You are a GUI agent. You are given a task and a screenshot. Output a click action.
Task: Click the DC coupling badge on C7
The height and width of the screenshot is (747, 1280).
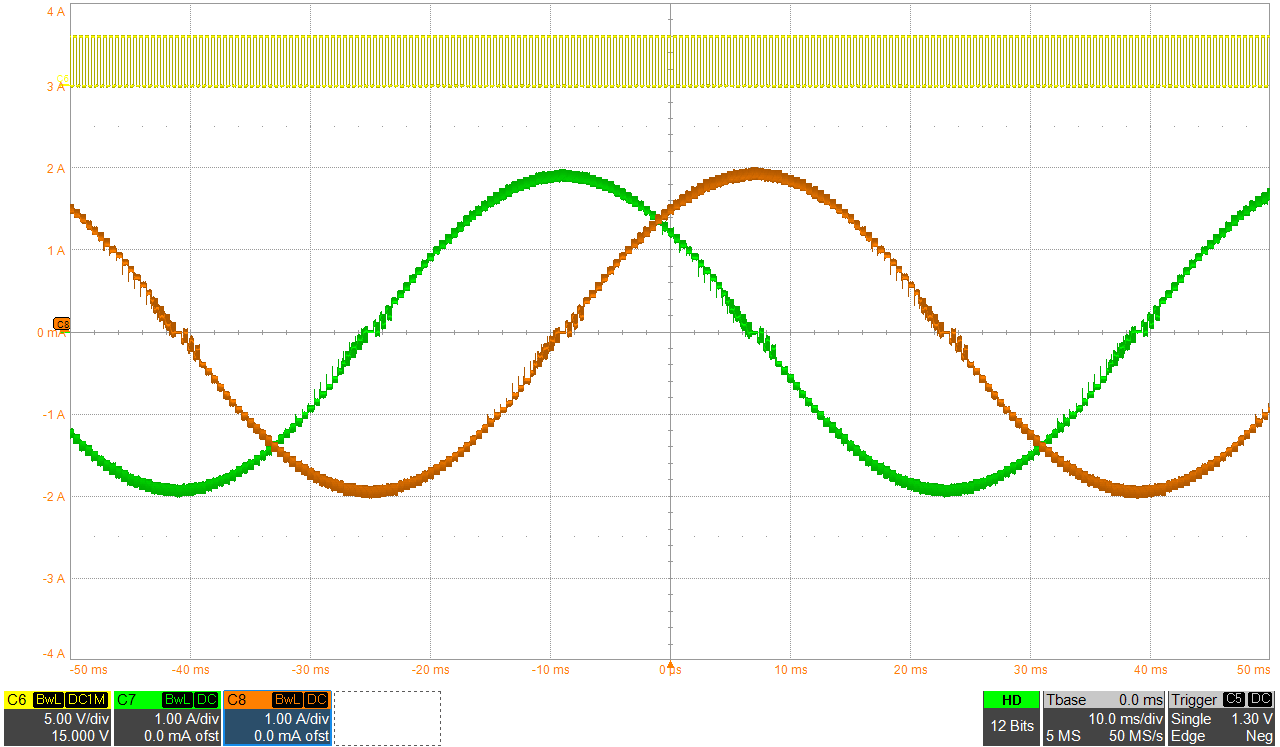click(206, 700)
